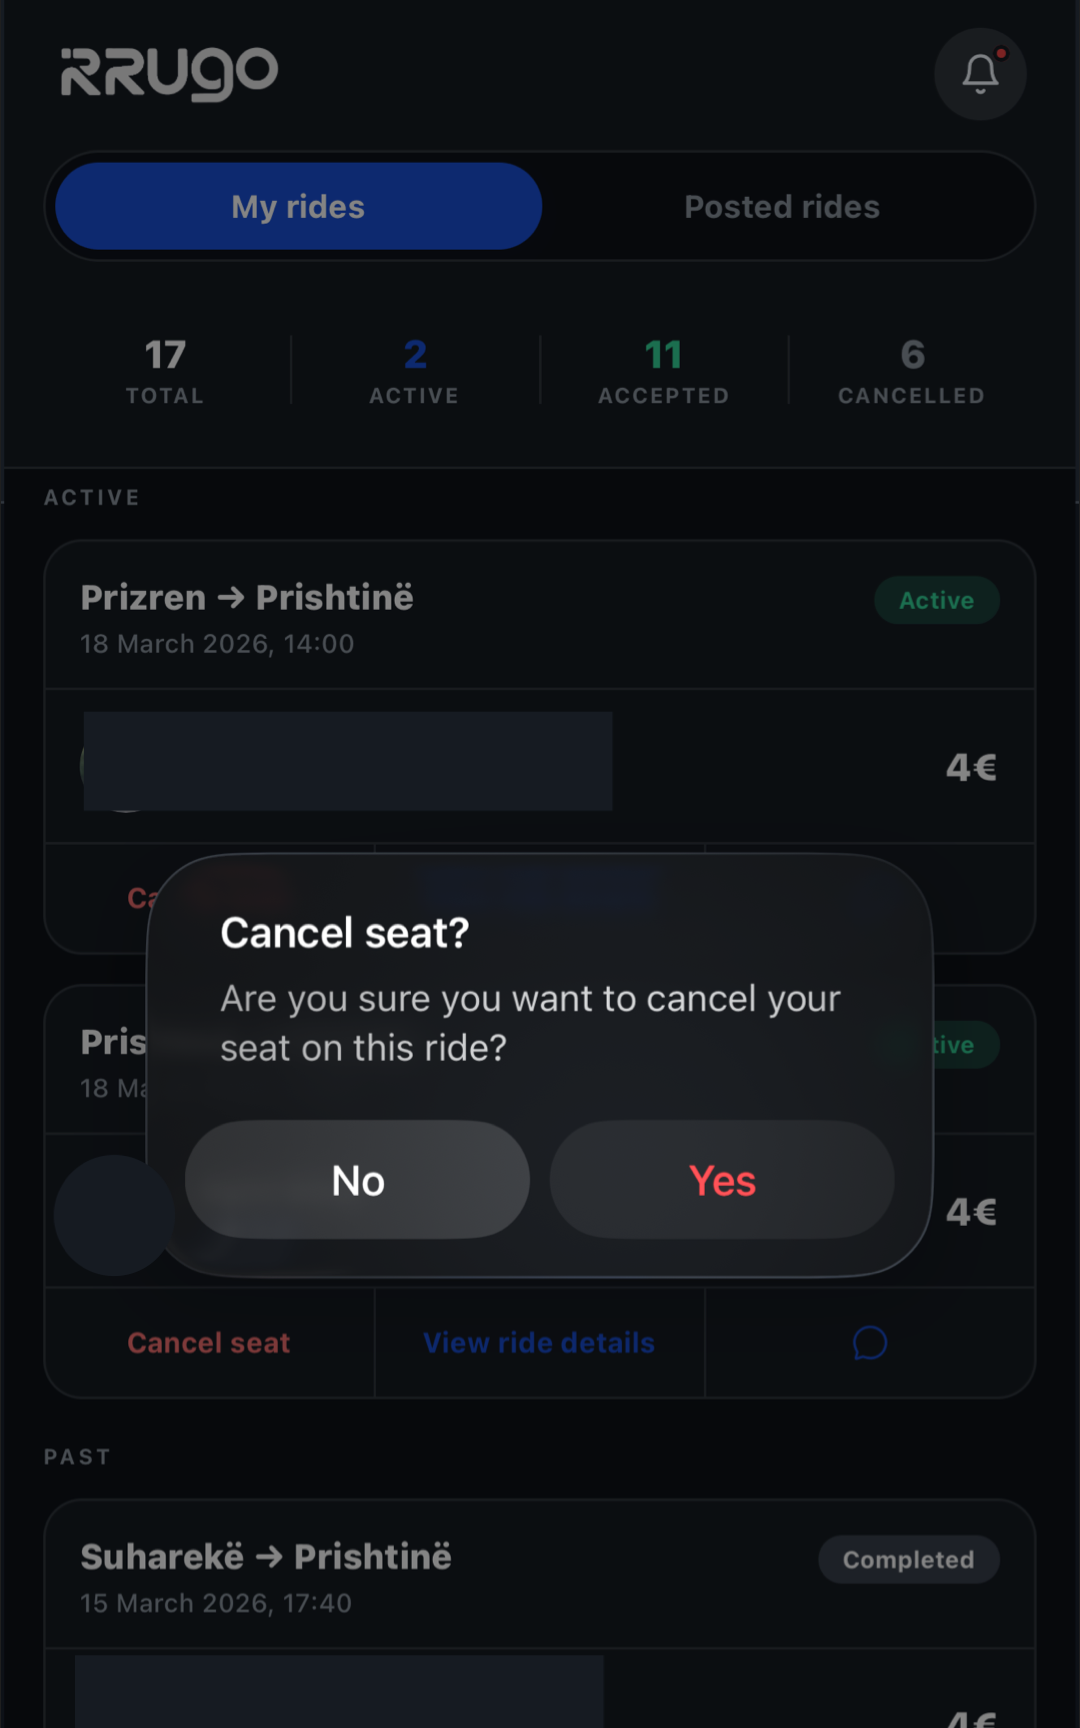Open View ride details link
Screen dimensions: 1080x1728
pyautogui.click(x=539, y=1343)
